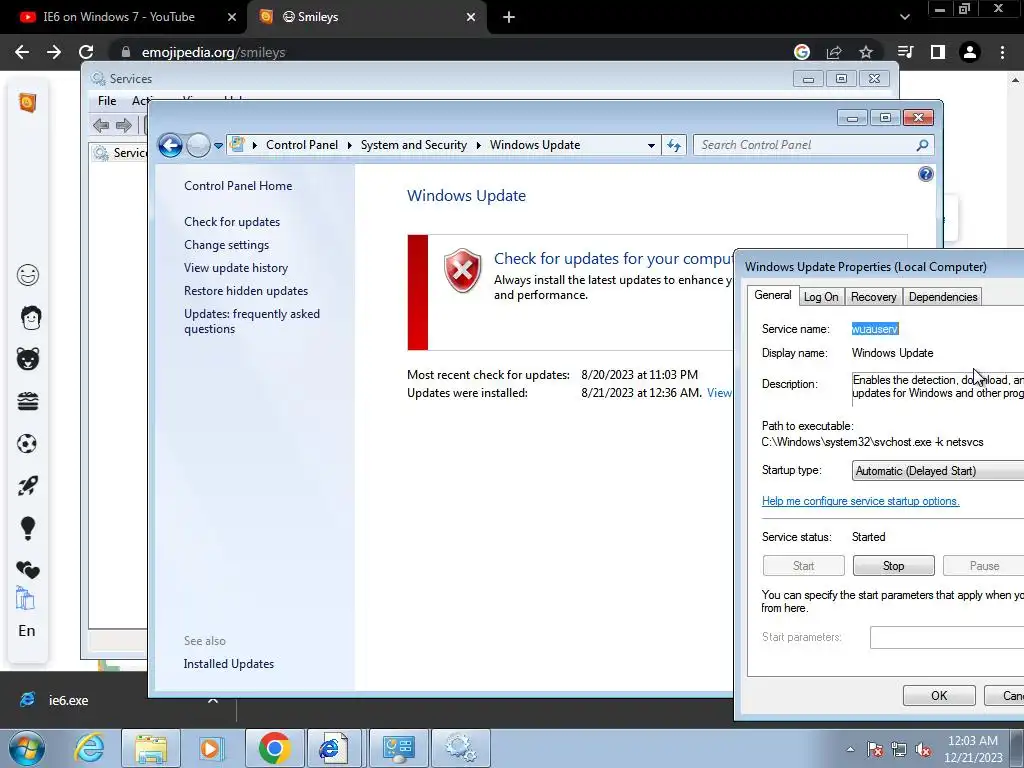
Task: Click Change settings link
Action: click(x=226, y=245)
